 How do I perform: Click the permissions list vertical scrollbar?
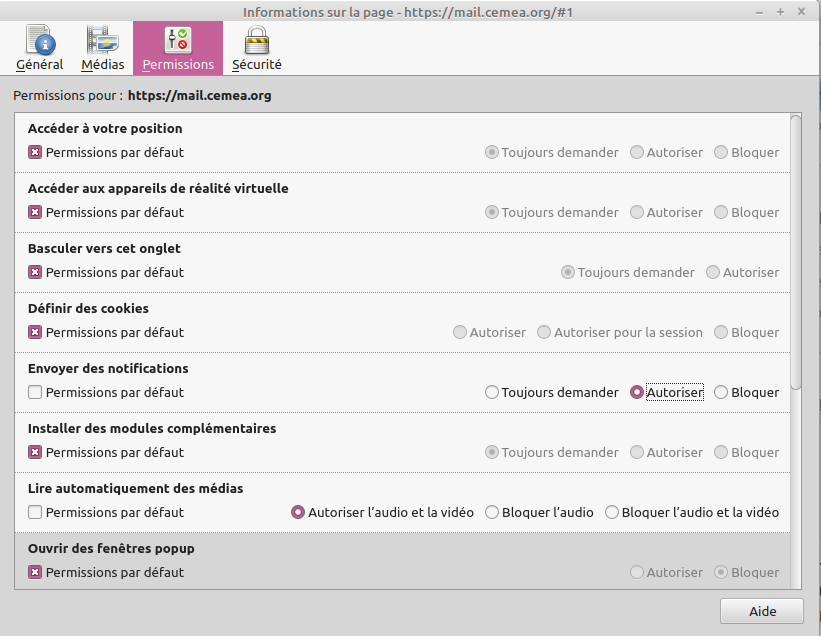point(796,250)
